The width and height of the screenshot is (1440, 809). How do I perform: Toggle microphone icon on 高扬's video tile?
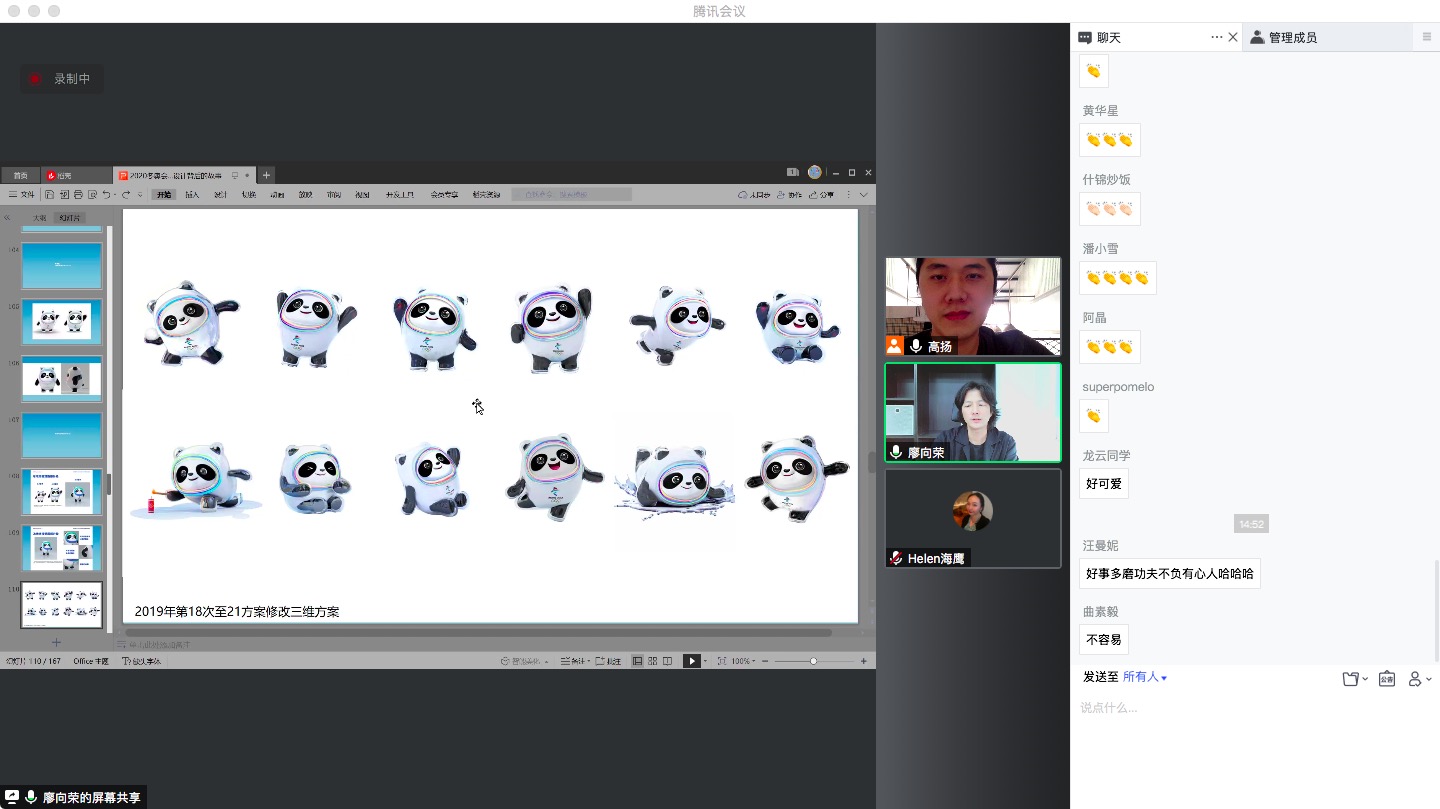pyautogui.click(x=916, y=346)
